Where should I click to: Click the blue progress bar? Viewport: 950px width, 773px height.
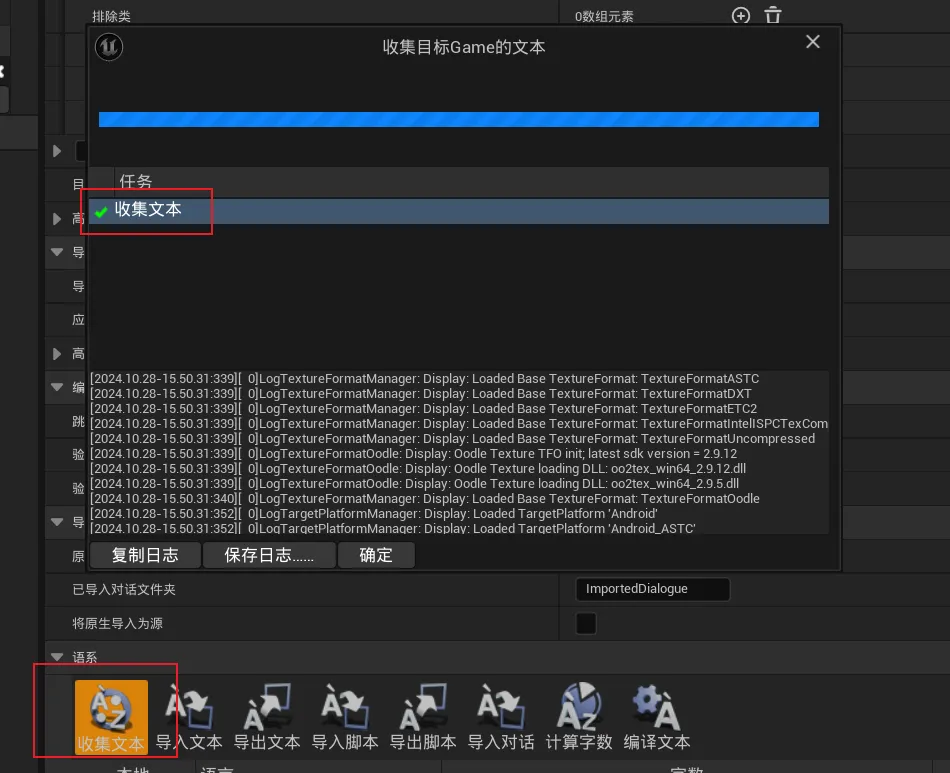click(x=458, y=119)
